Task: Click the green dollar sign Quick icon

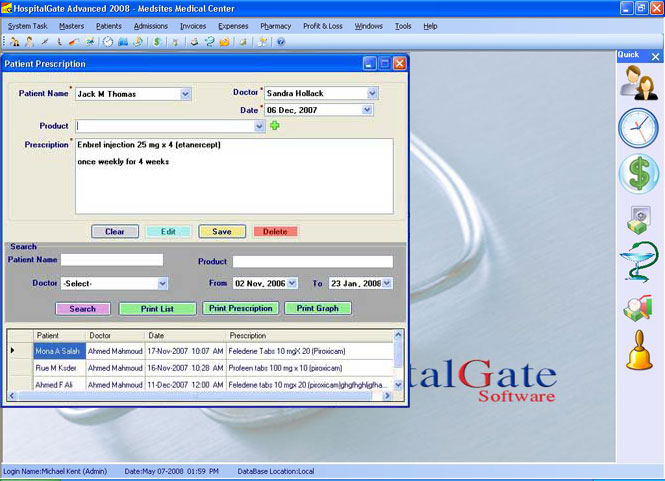Action: [x=638, y=174]
